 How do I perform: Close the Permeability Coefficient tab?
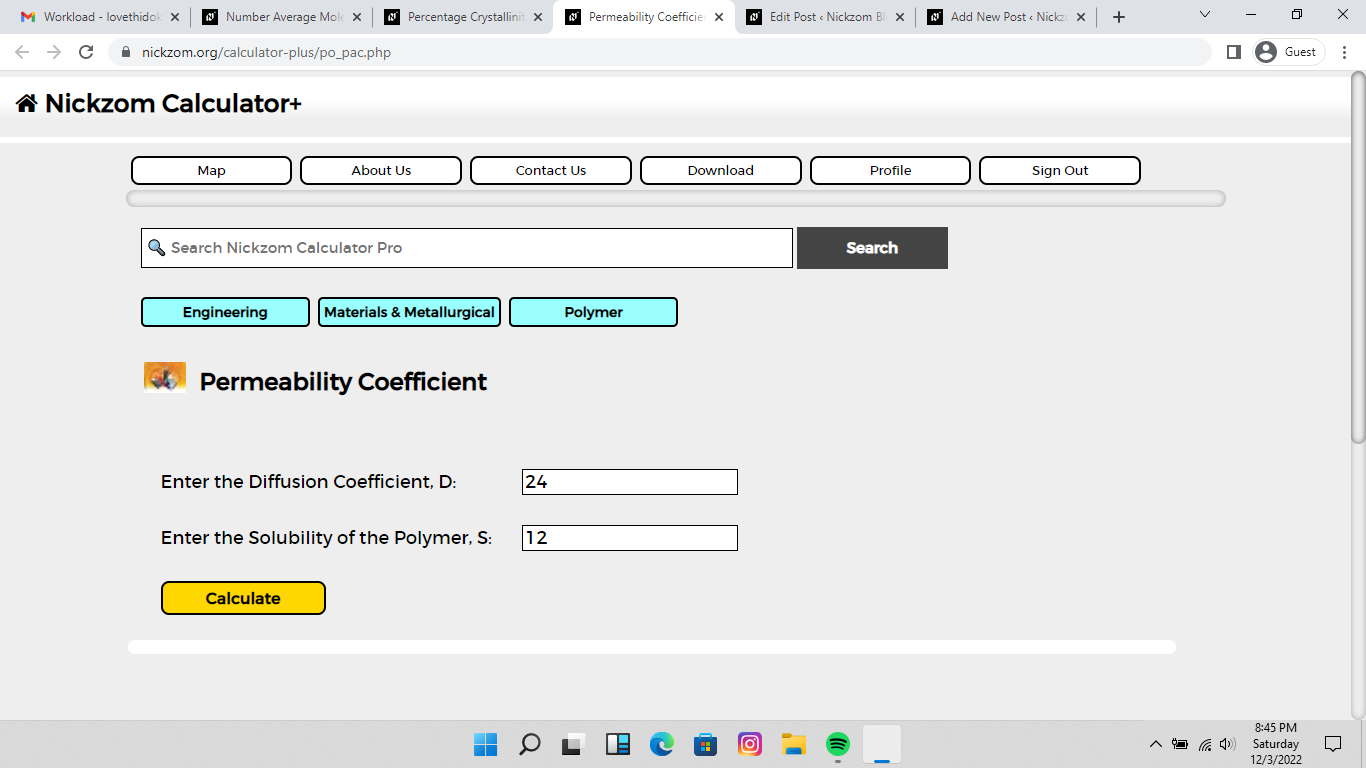[x=719, y=17]
